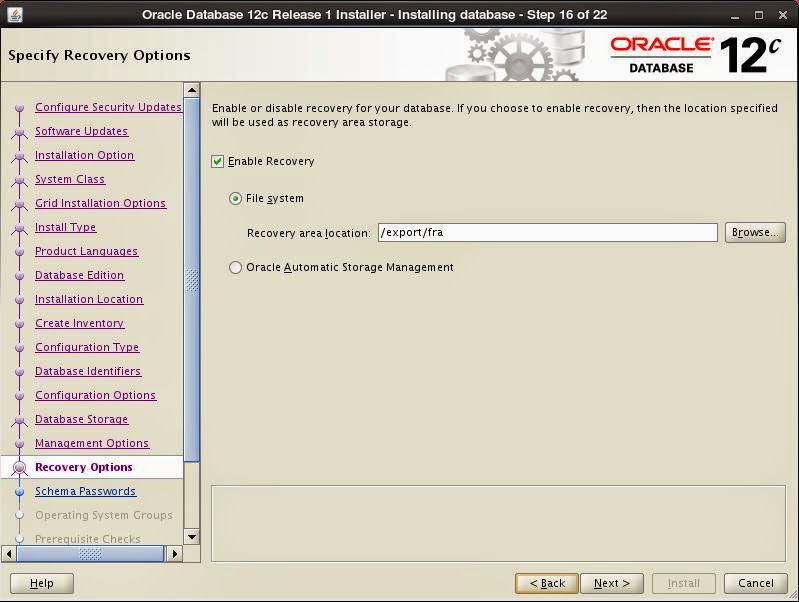Go to Configuration Options step
The height and width of the screenshot is (602, 799).
tap(96, 395)
